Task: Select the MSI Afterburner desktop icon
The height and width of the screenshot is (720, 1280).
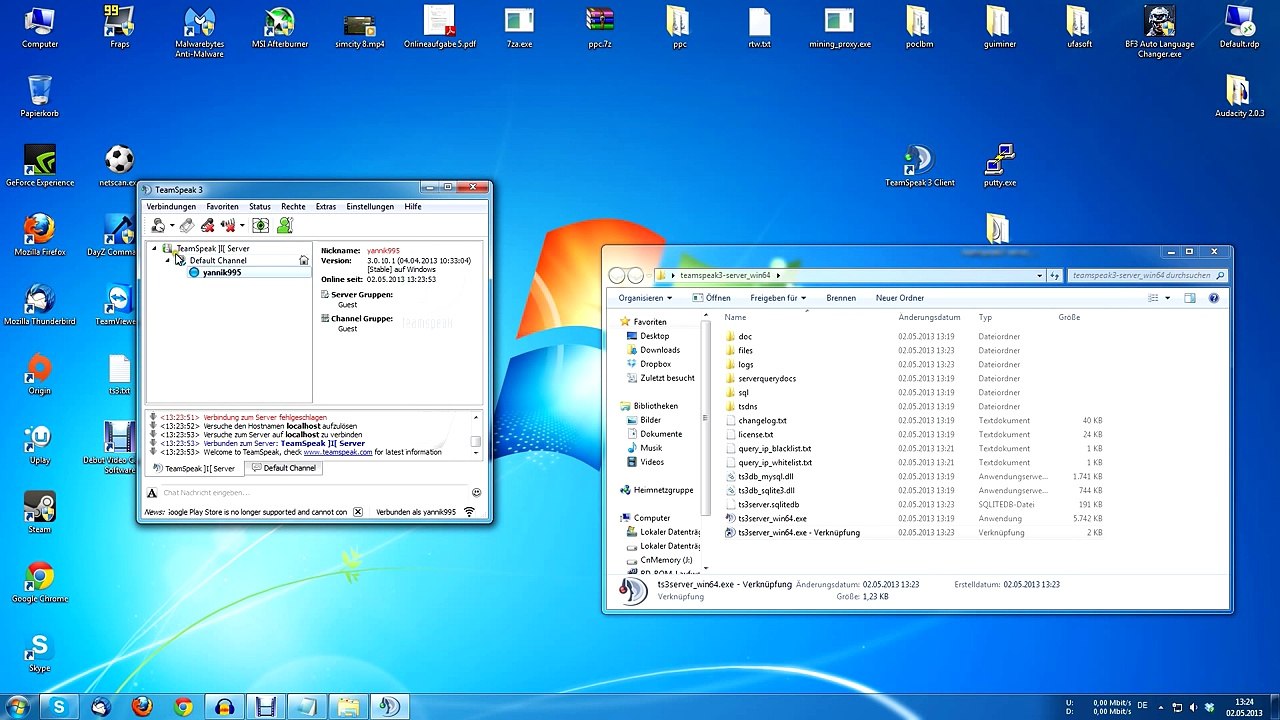Action: 279,28
